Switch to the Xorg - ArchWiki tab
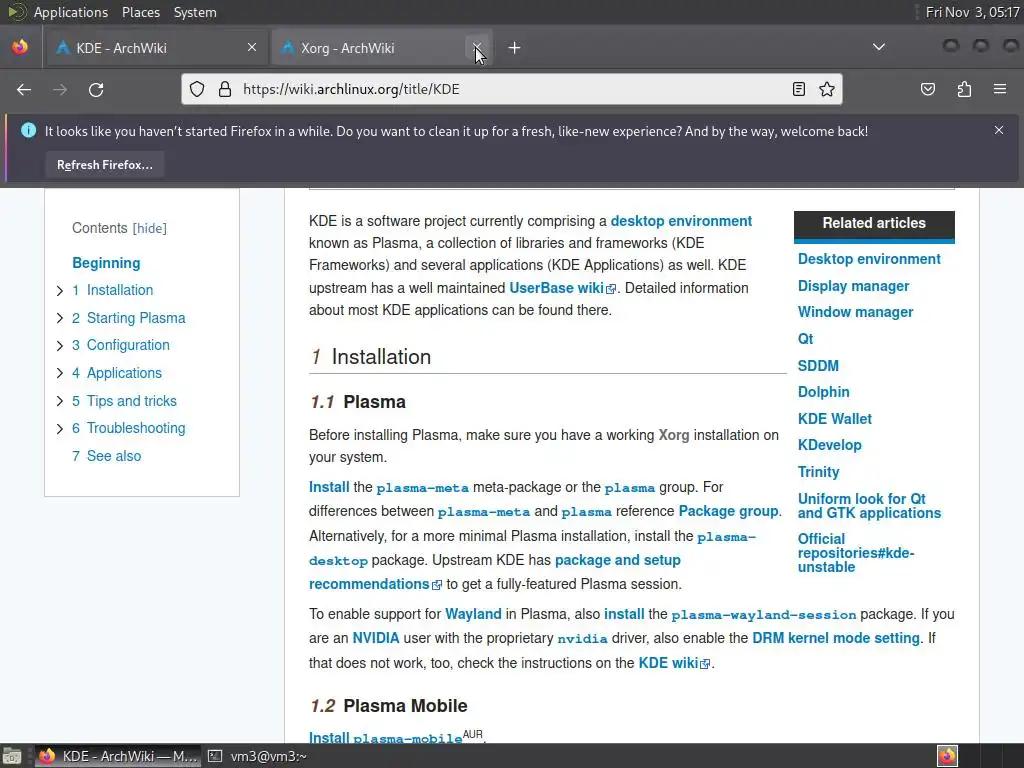This screenshot has height=768, width=1024. (x=381, y=48)
